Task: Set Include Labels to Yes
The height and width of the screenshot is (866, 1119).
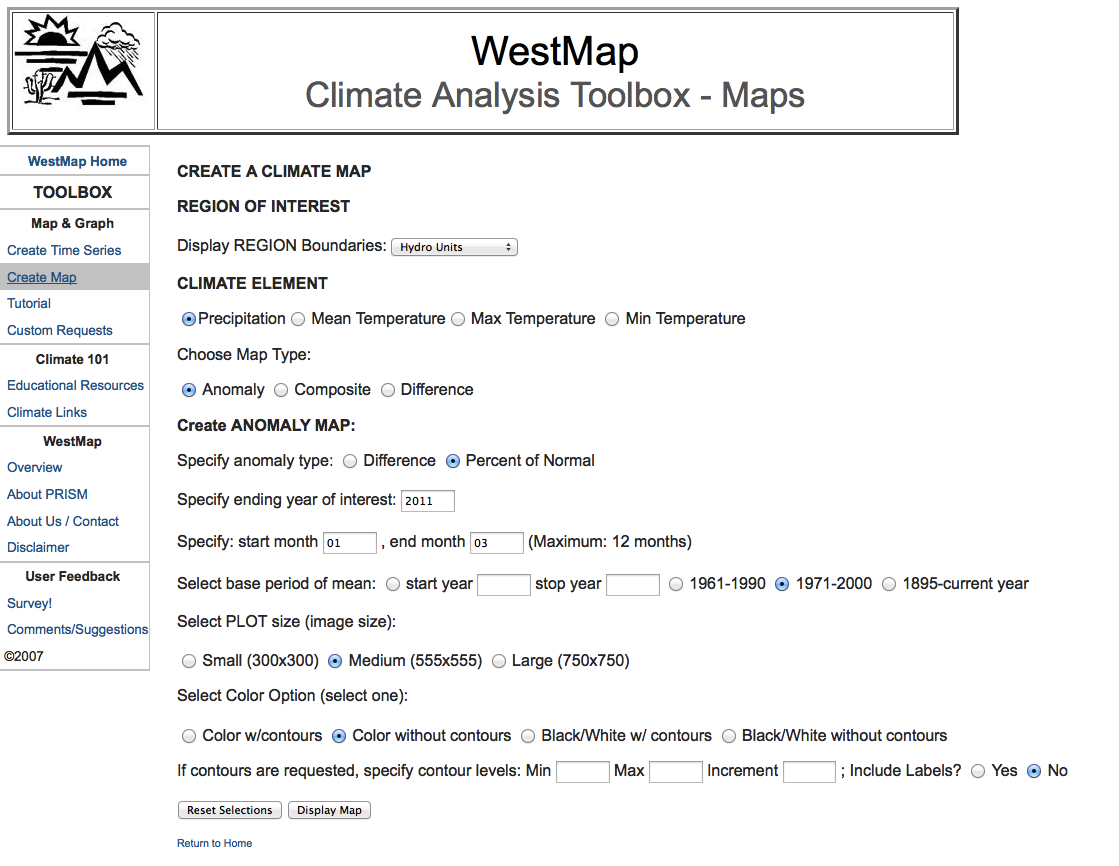Action: (978, 771)
